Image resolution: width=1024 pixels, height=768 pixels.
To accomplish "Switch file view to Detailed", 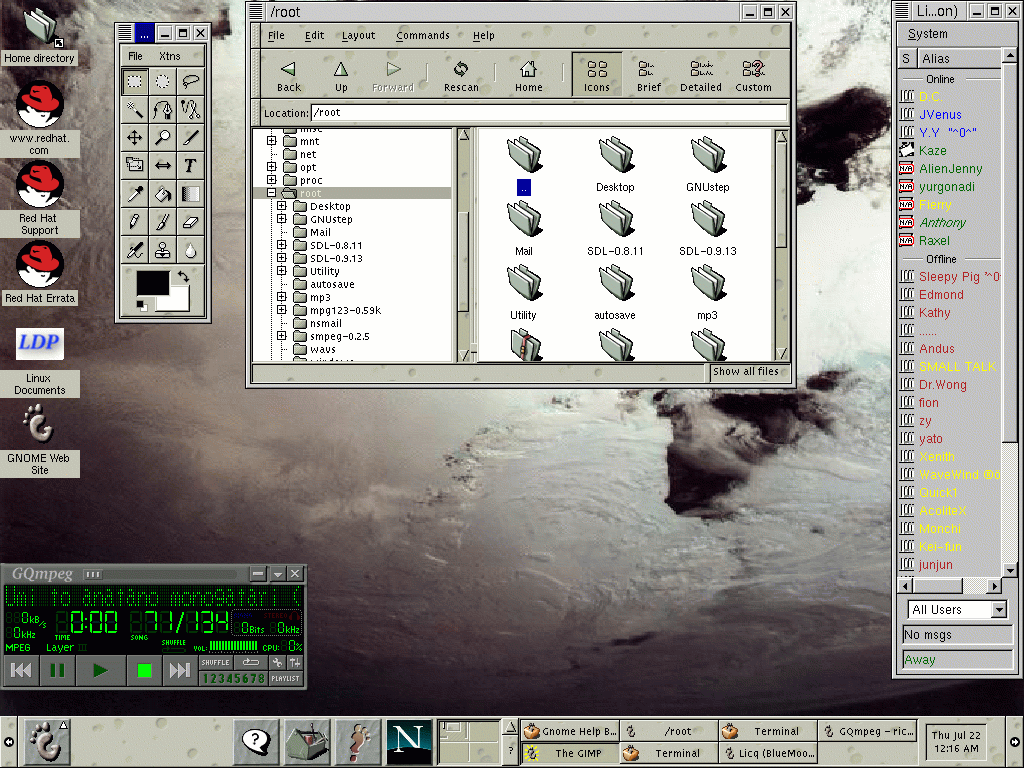I will coord(700,76).
